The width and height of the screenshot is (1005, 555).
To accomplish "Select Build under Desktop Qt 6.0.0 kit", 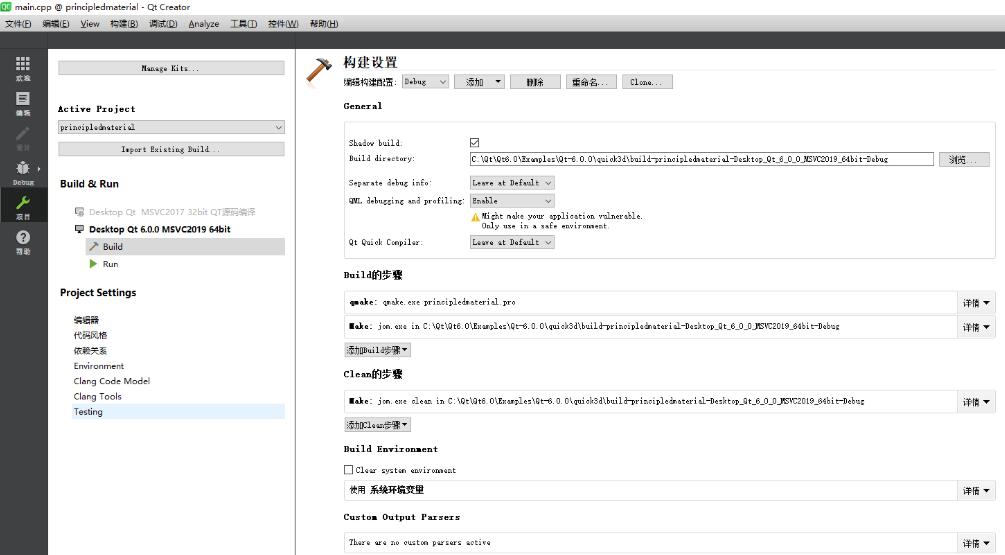I will (x=185, y=246).
